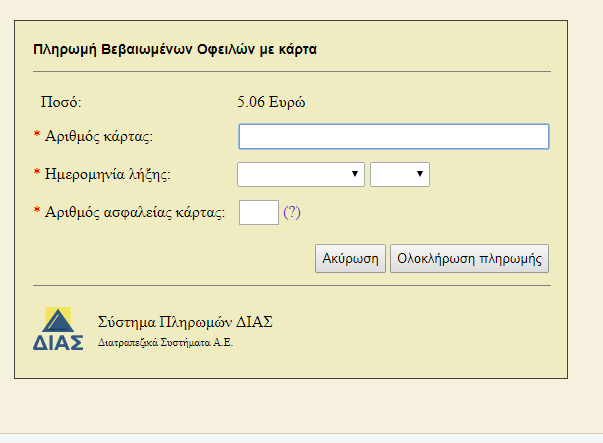Click the Πληρωμή Βεβαιωμένων Οφειλών με κάρτα heading

point(175,50)
